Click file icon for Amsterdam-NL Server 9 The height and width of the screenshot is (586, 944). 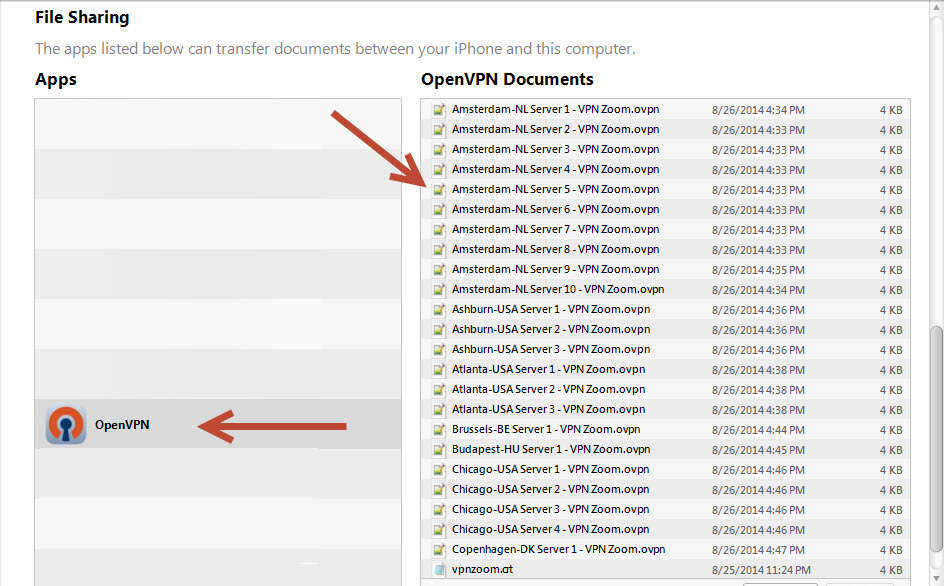tap(439, 270)
